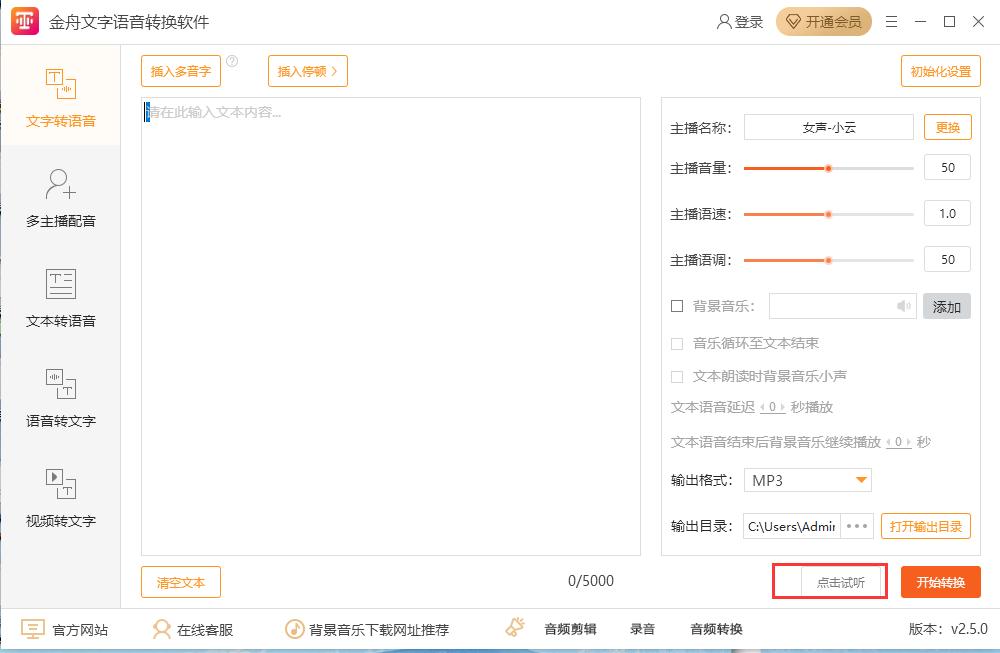Toggle 文本朗读时背景音乐小声 checkbox

677,377
